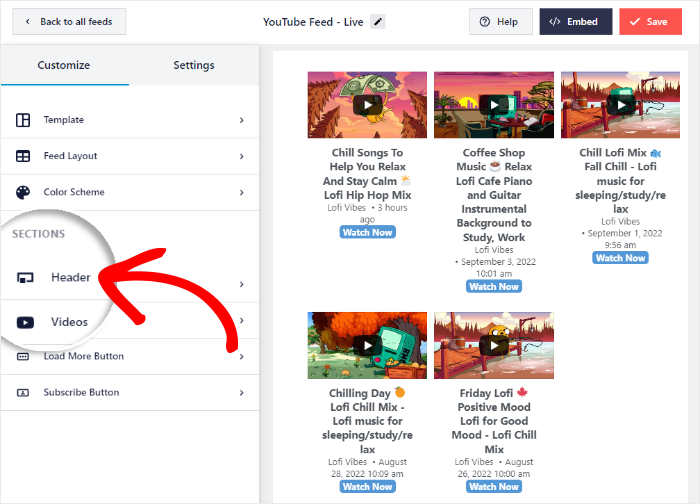This screenshot has width=700, height=504.
Task: Expand the Header section chevron
Action: click(x=242, y=284)
